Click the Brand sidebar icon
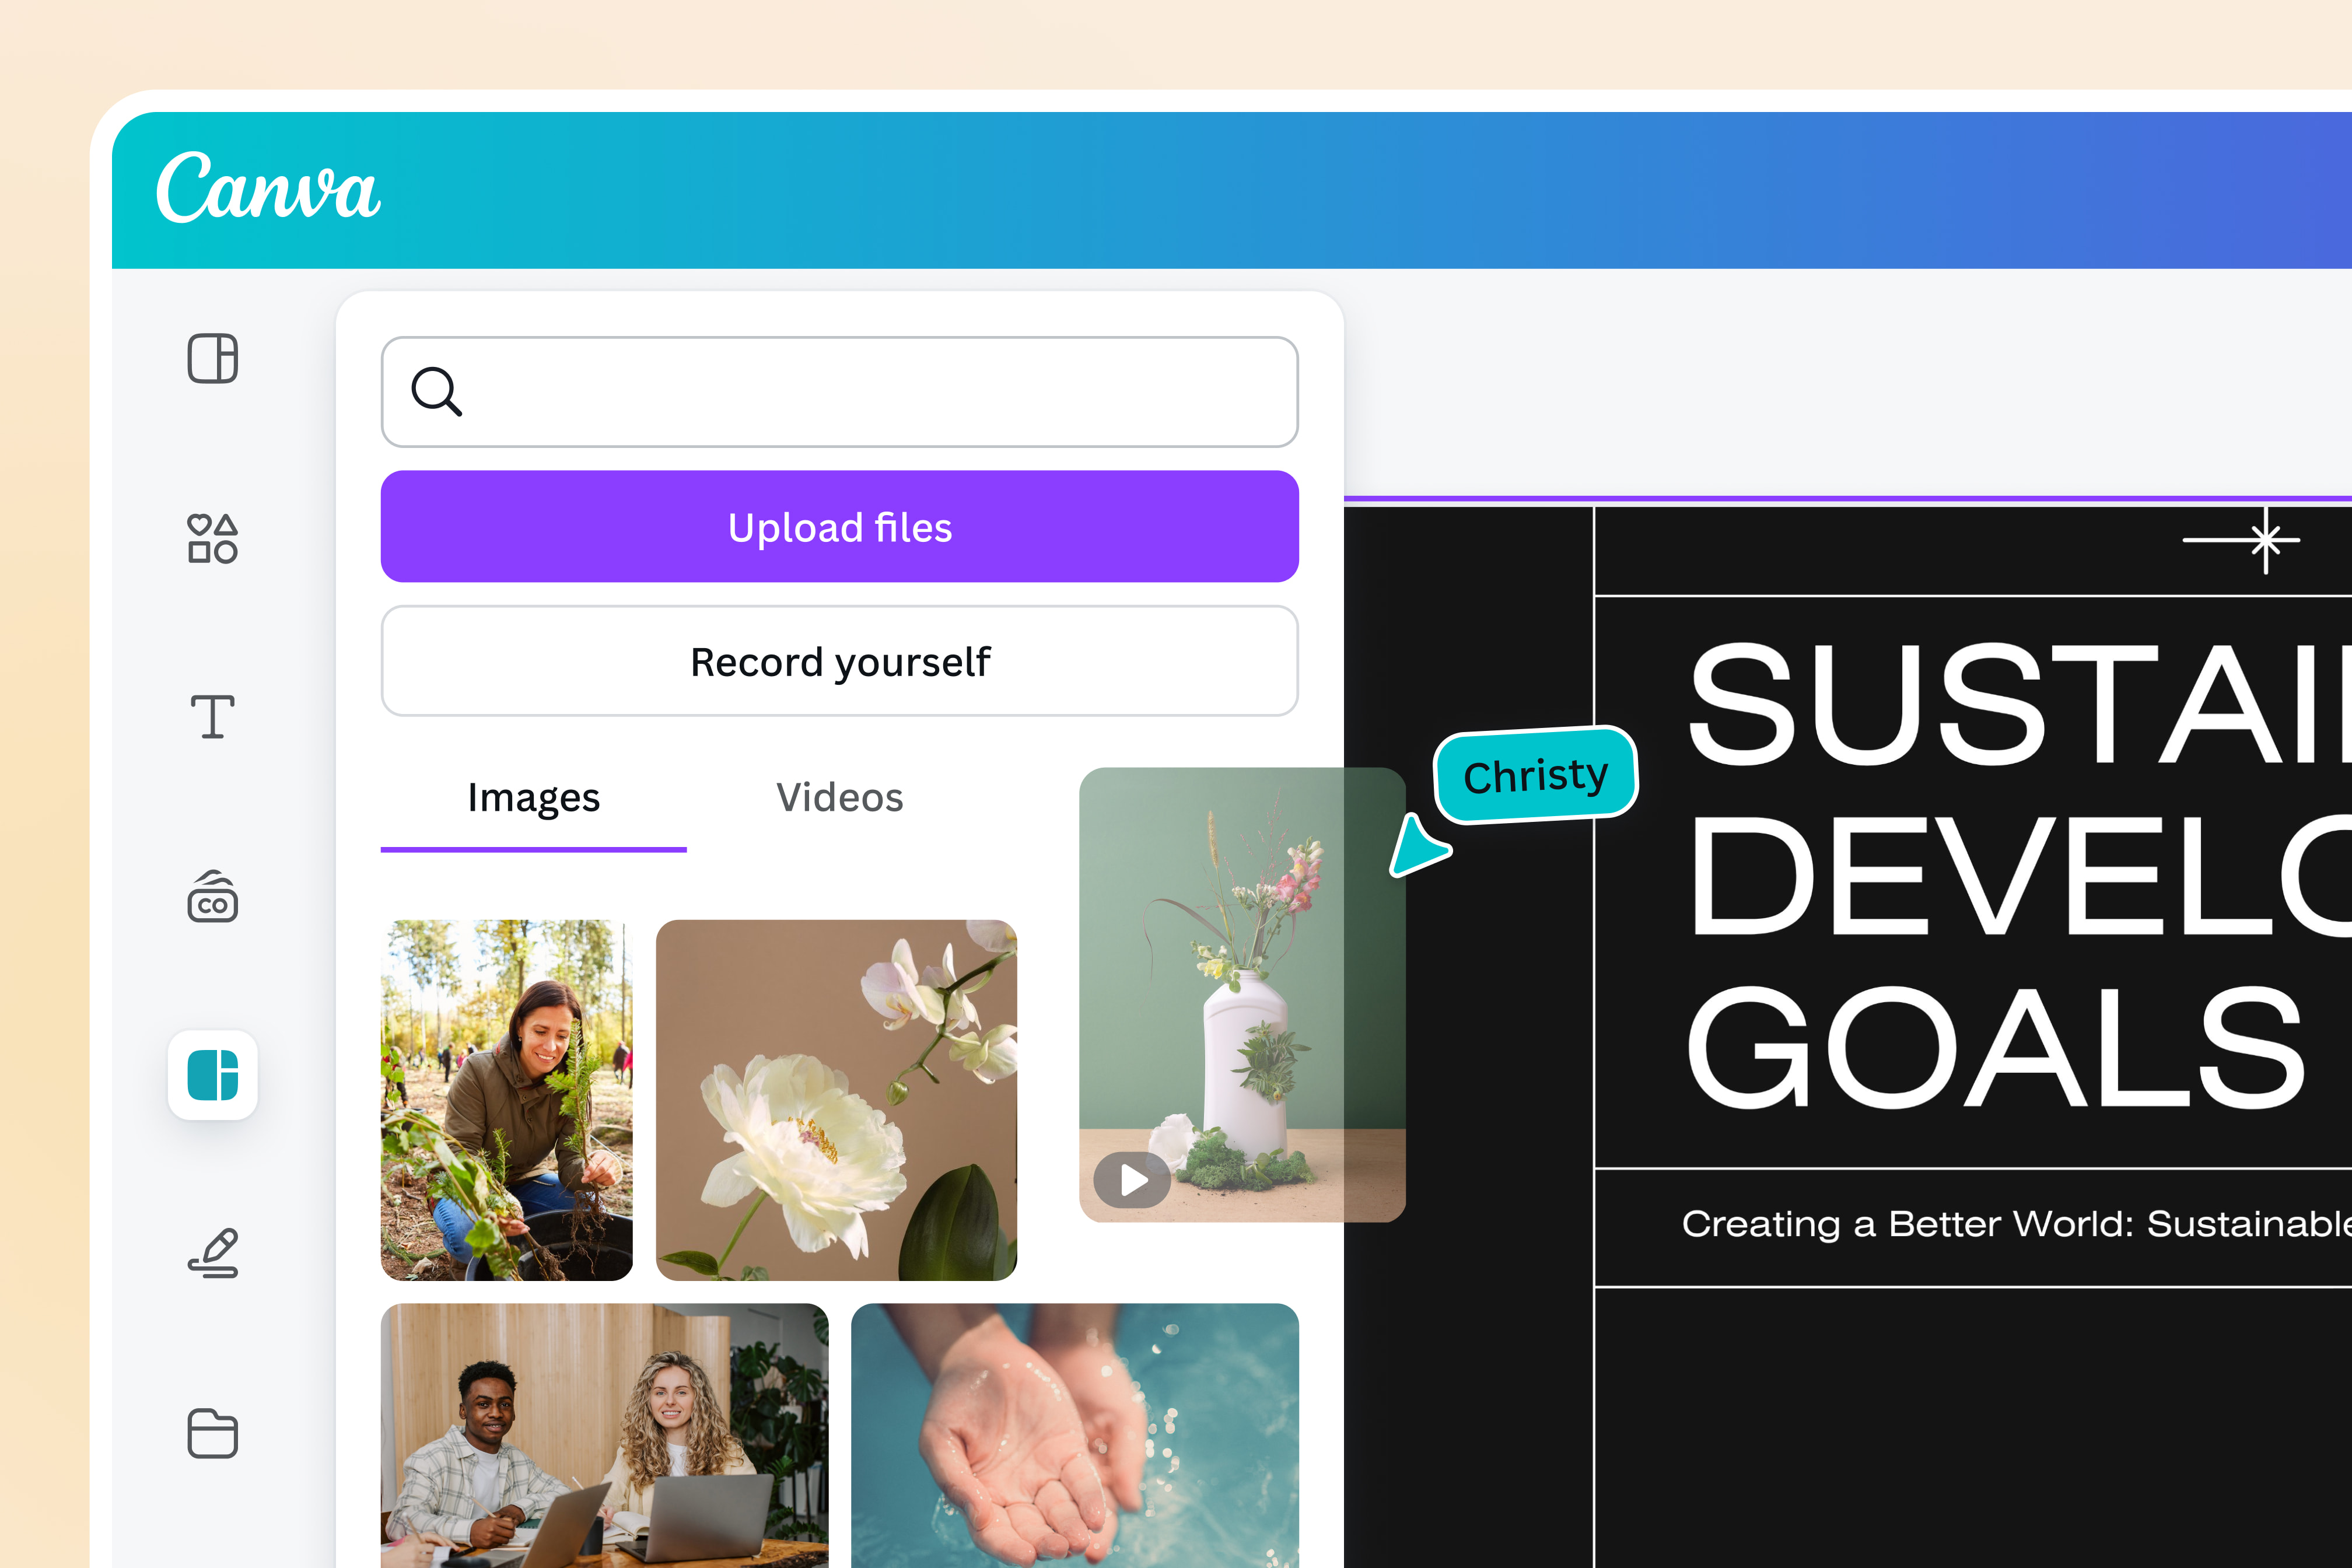This screenshot has width=2352, height=1568. point(213,898)
